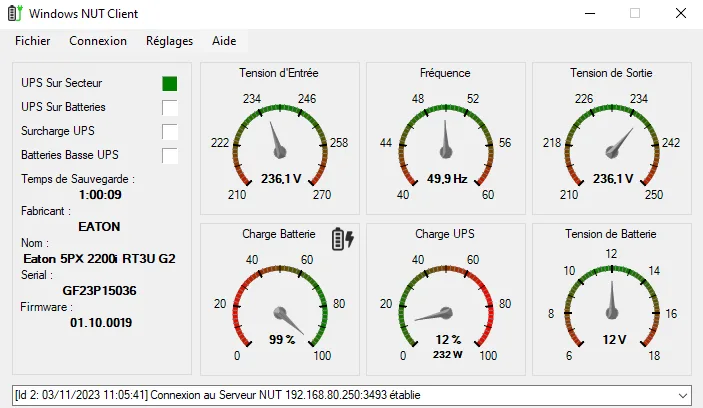Click the Fréquence gauge title
703x408 pixels.
click(x=445, y=73)
